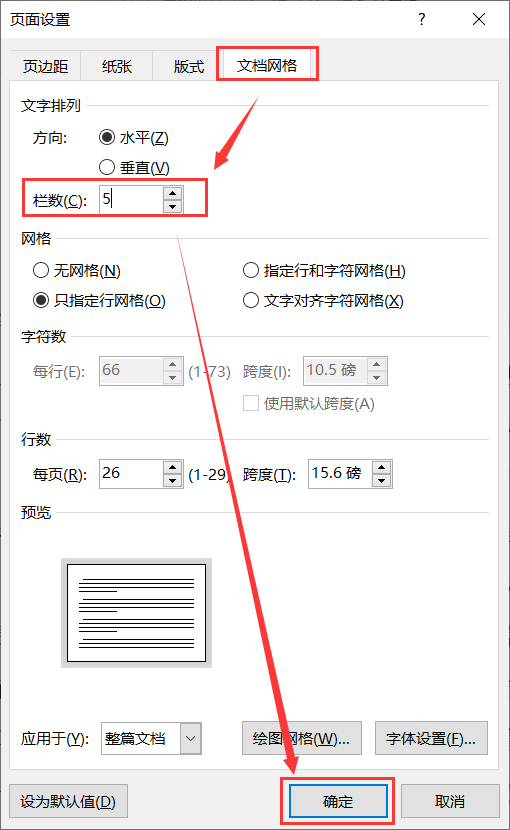Increase 栏数 with up spinner arrow
510x830 pixels.
173,193
